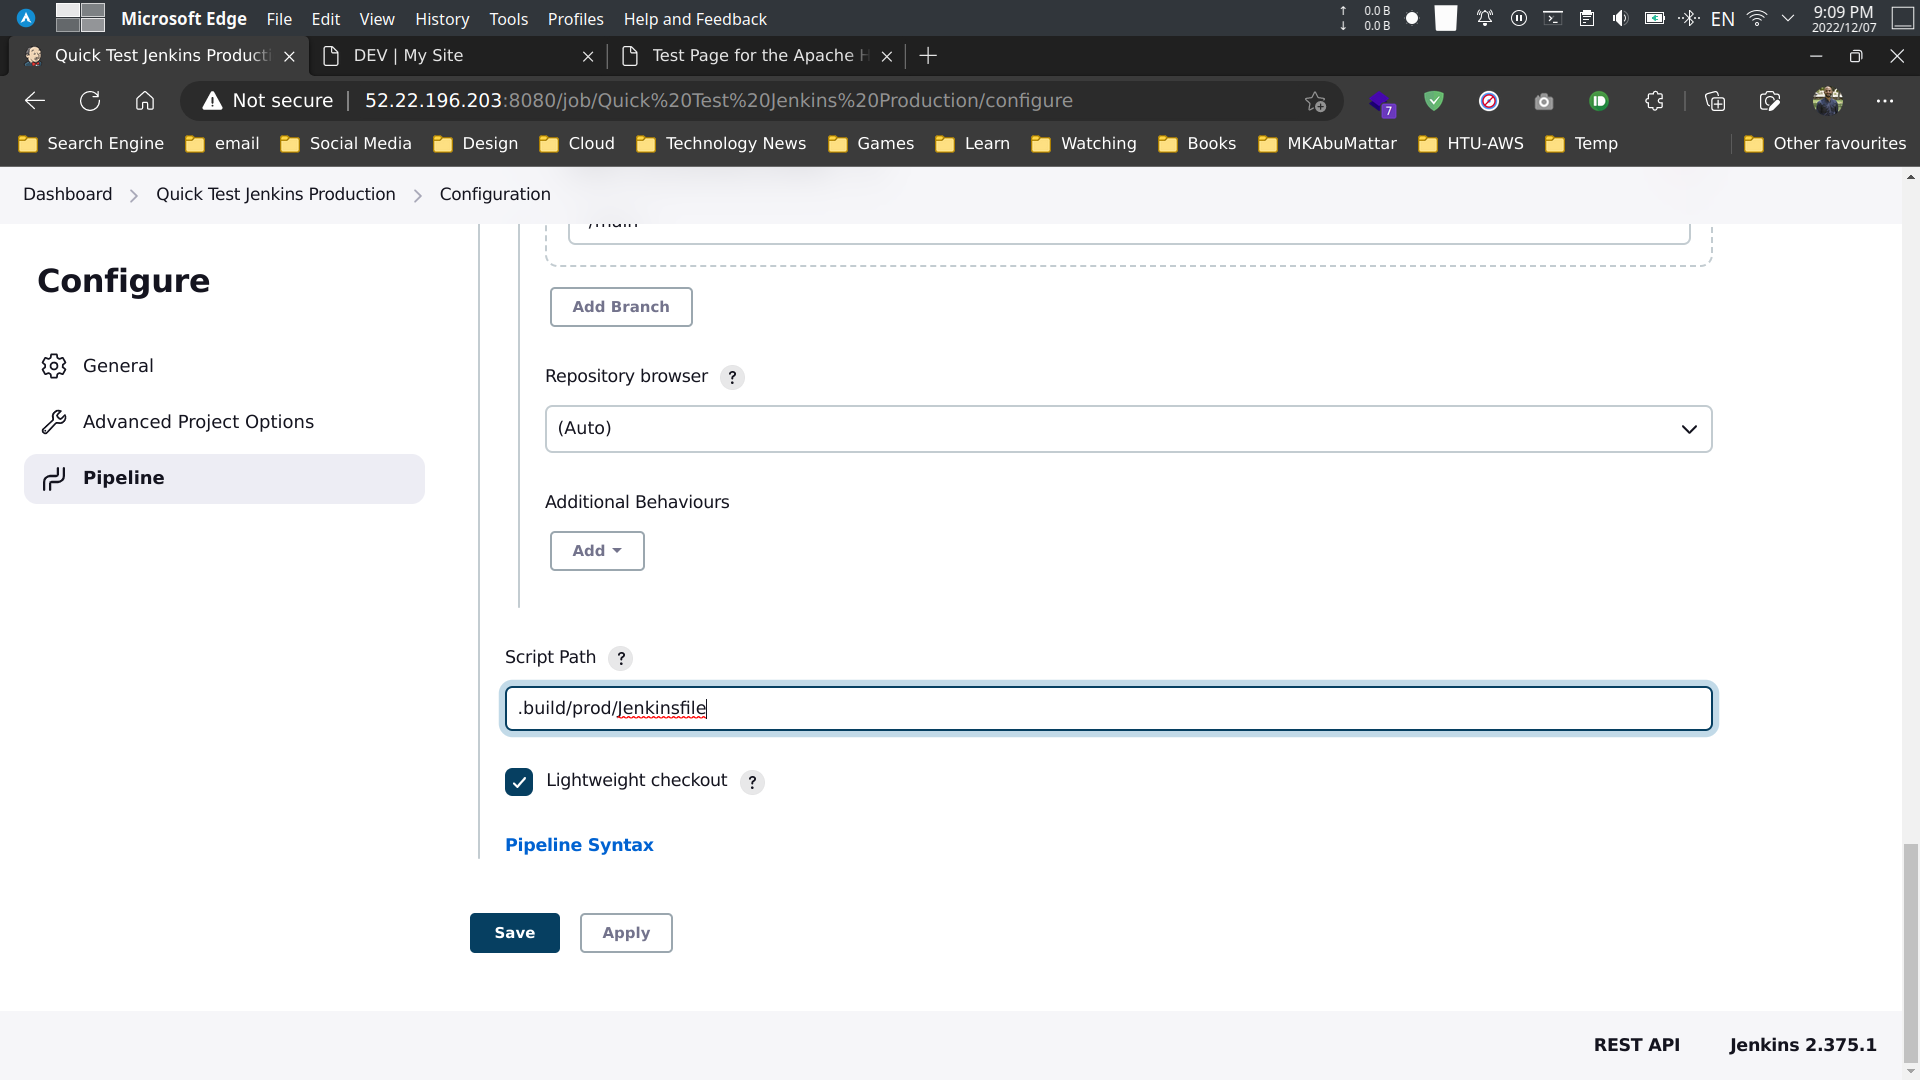Screen dimensions: 1920x1080
Task: Open the History menu
Action: coord(441,19)
